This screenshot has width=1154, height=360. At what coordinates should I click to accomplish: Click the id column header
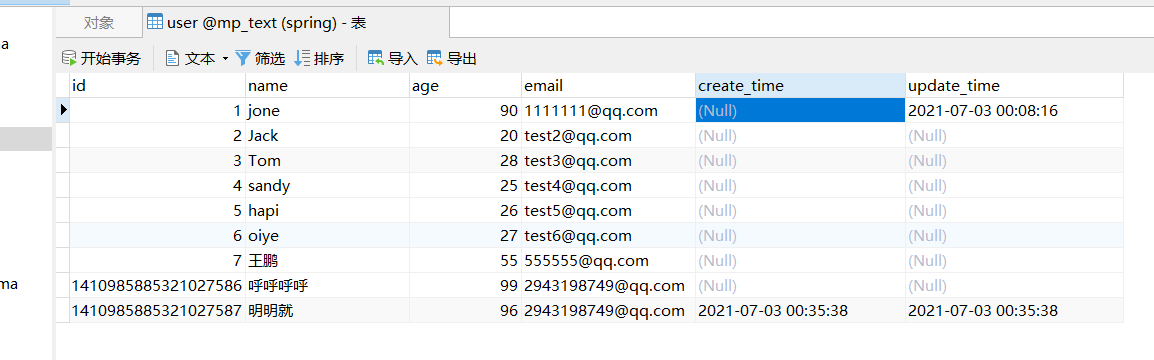[157, 85]
